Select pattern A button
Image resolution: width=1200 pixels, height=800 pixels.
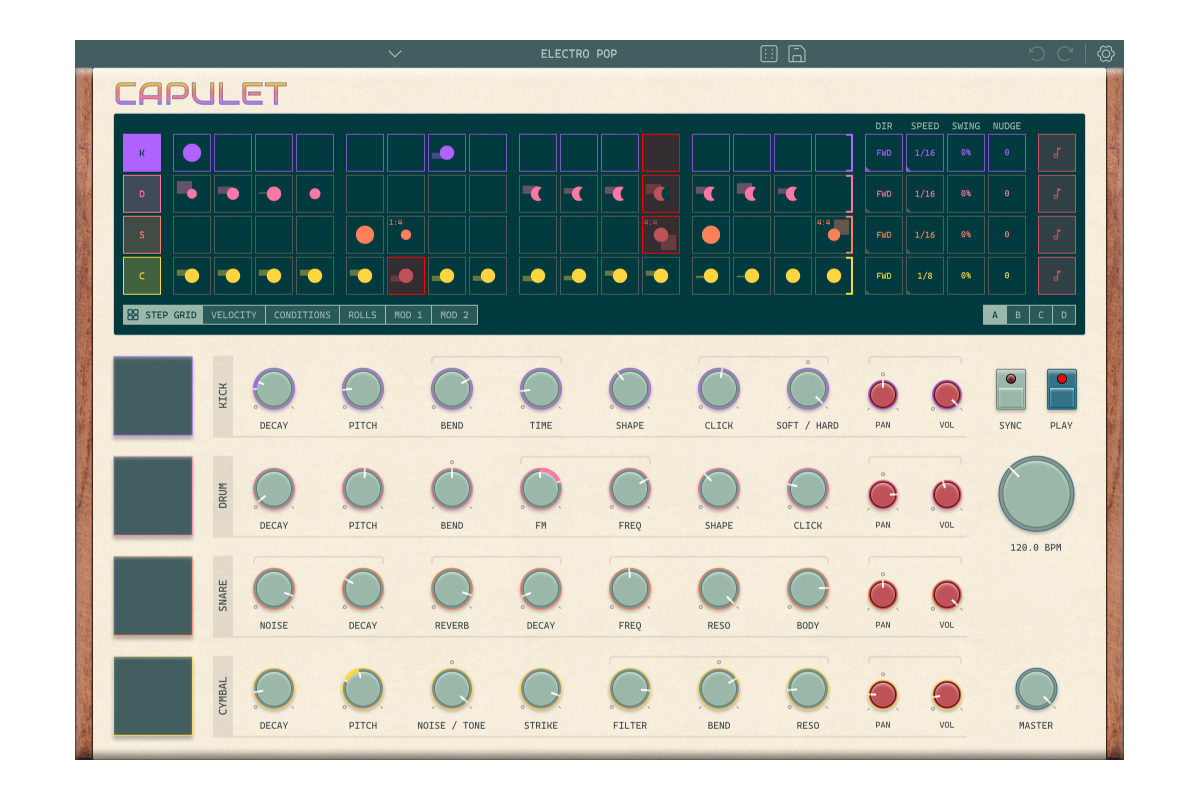tap(995, 315)
